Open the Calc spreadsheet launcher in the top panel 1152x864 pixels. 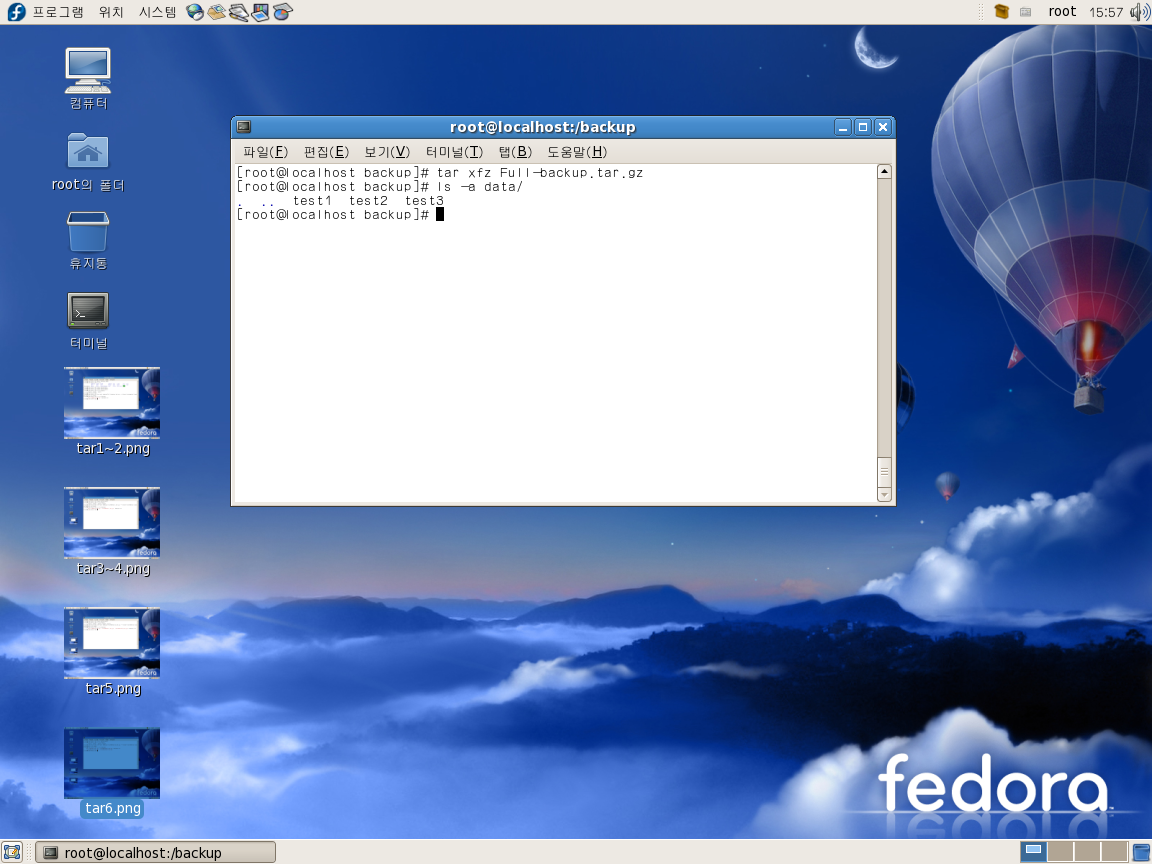(283, 12)
